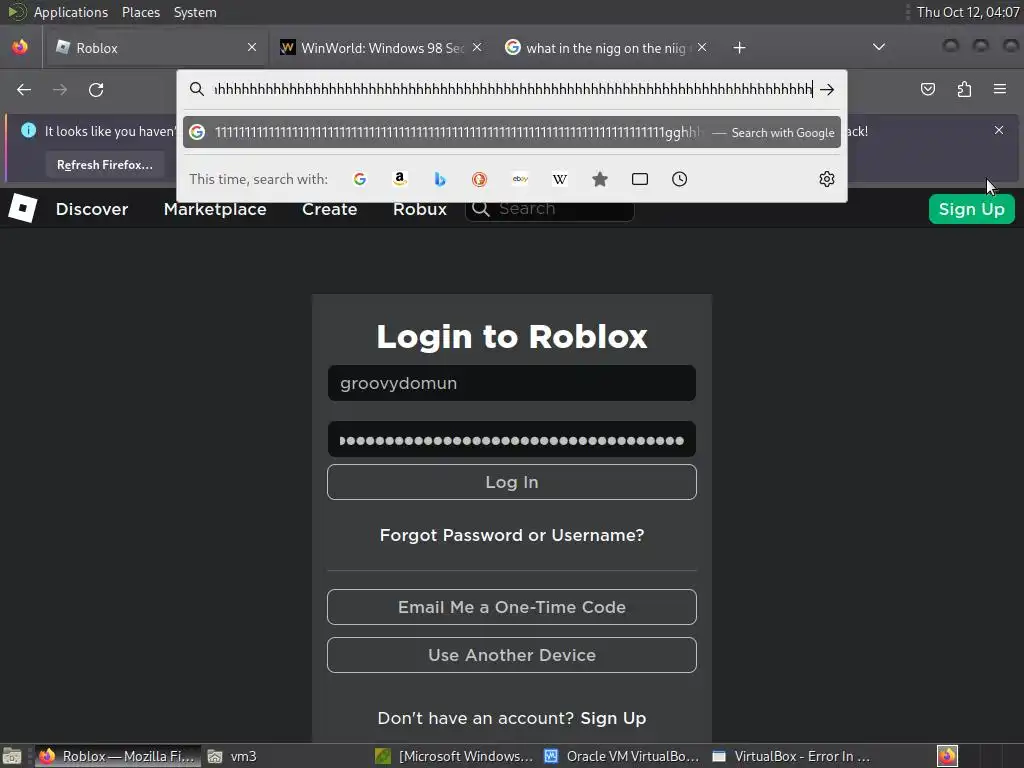Select the Search with Google suggestion row
This screenshot has height=768, width=1024.
pos(512,132)
